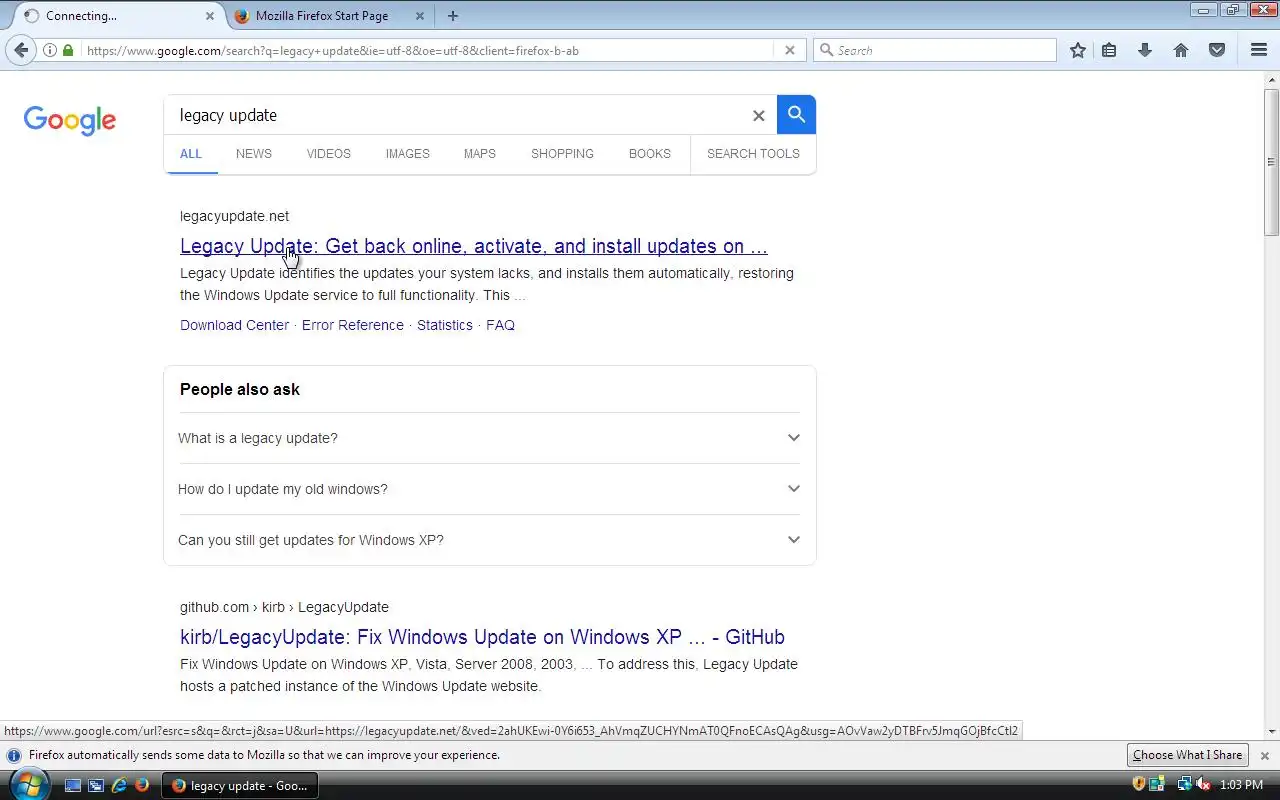Click the info icon in notification bar
Image resolution: width=1280 pixels, height=800 pixels.
coord(14,756)
